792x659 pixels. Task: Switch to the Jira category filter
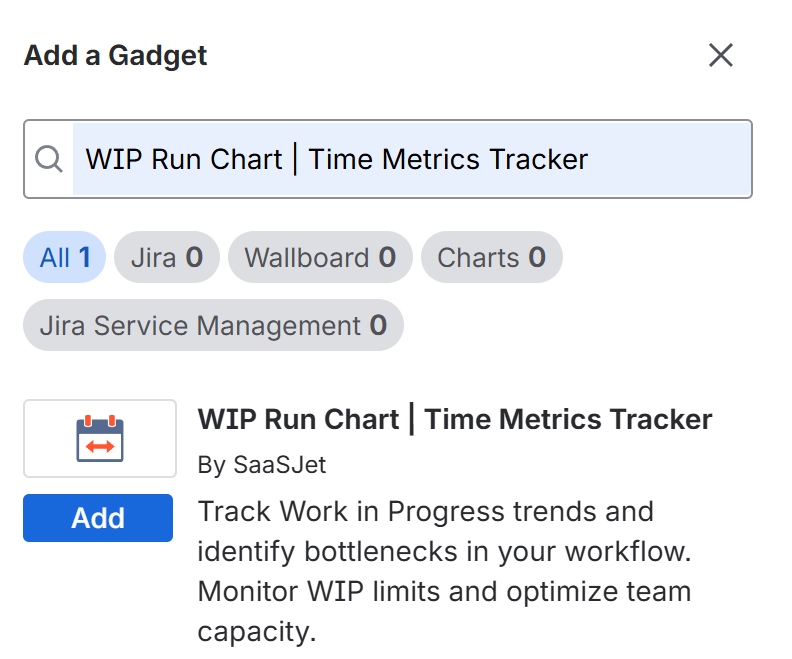[x=166, y=258]
